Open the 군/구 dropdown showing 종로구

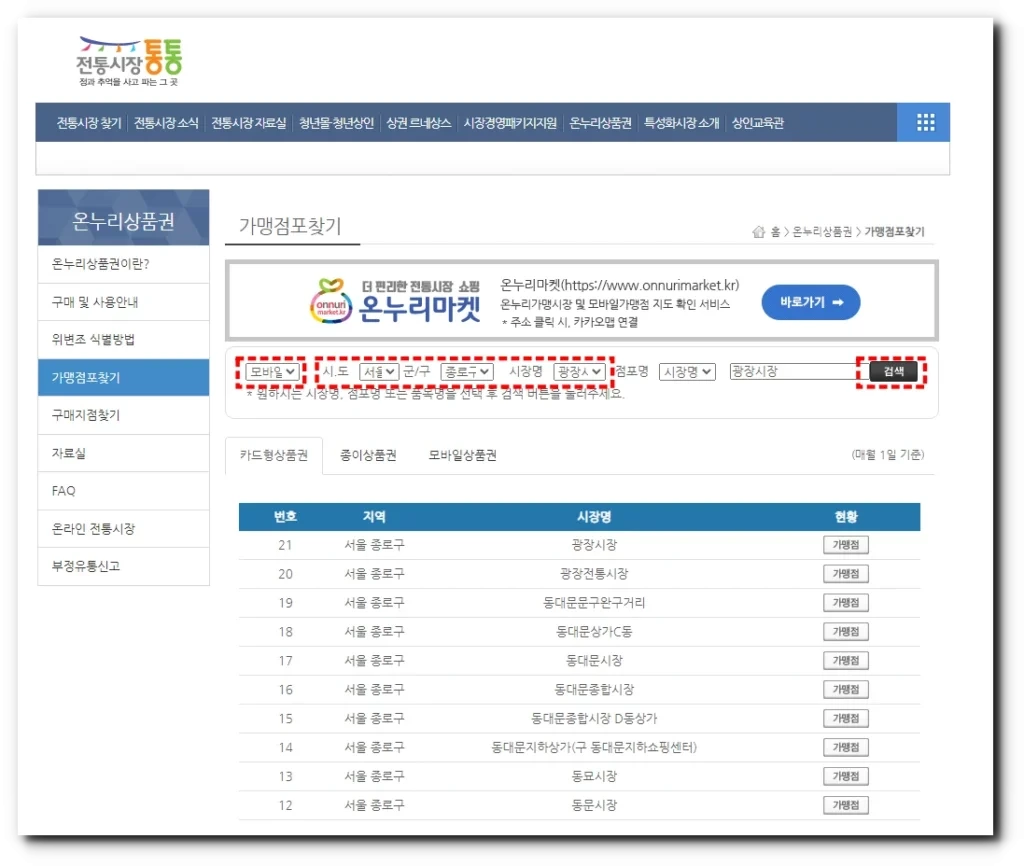465,371
